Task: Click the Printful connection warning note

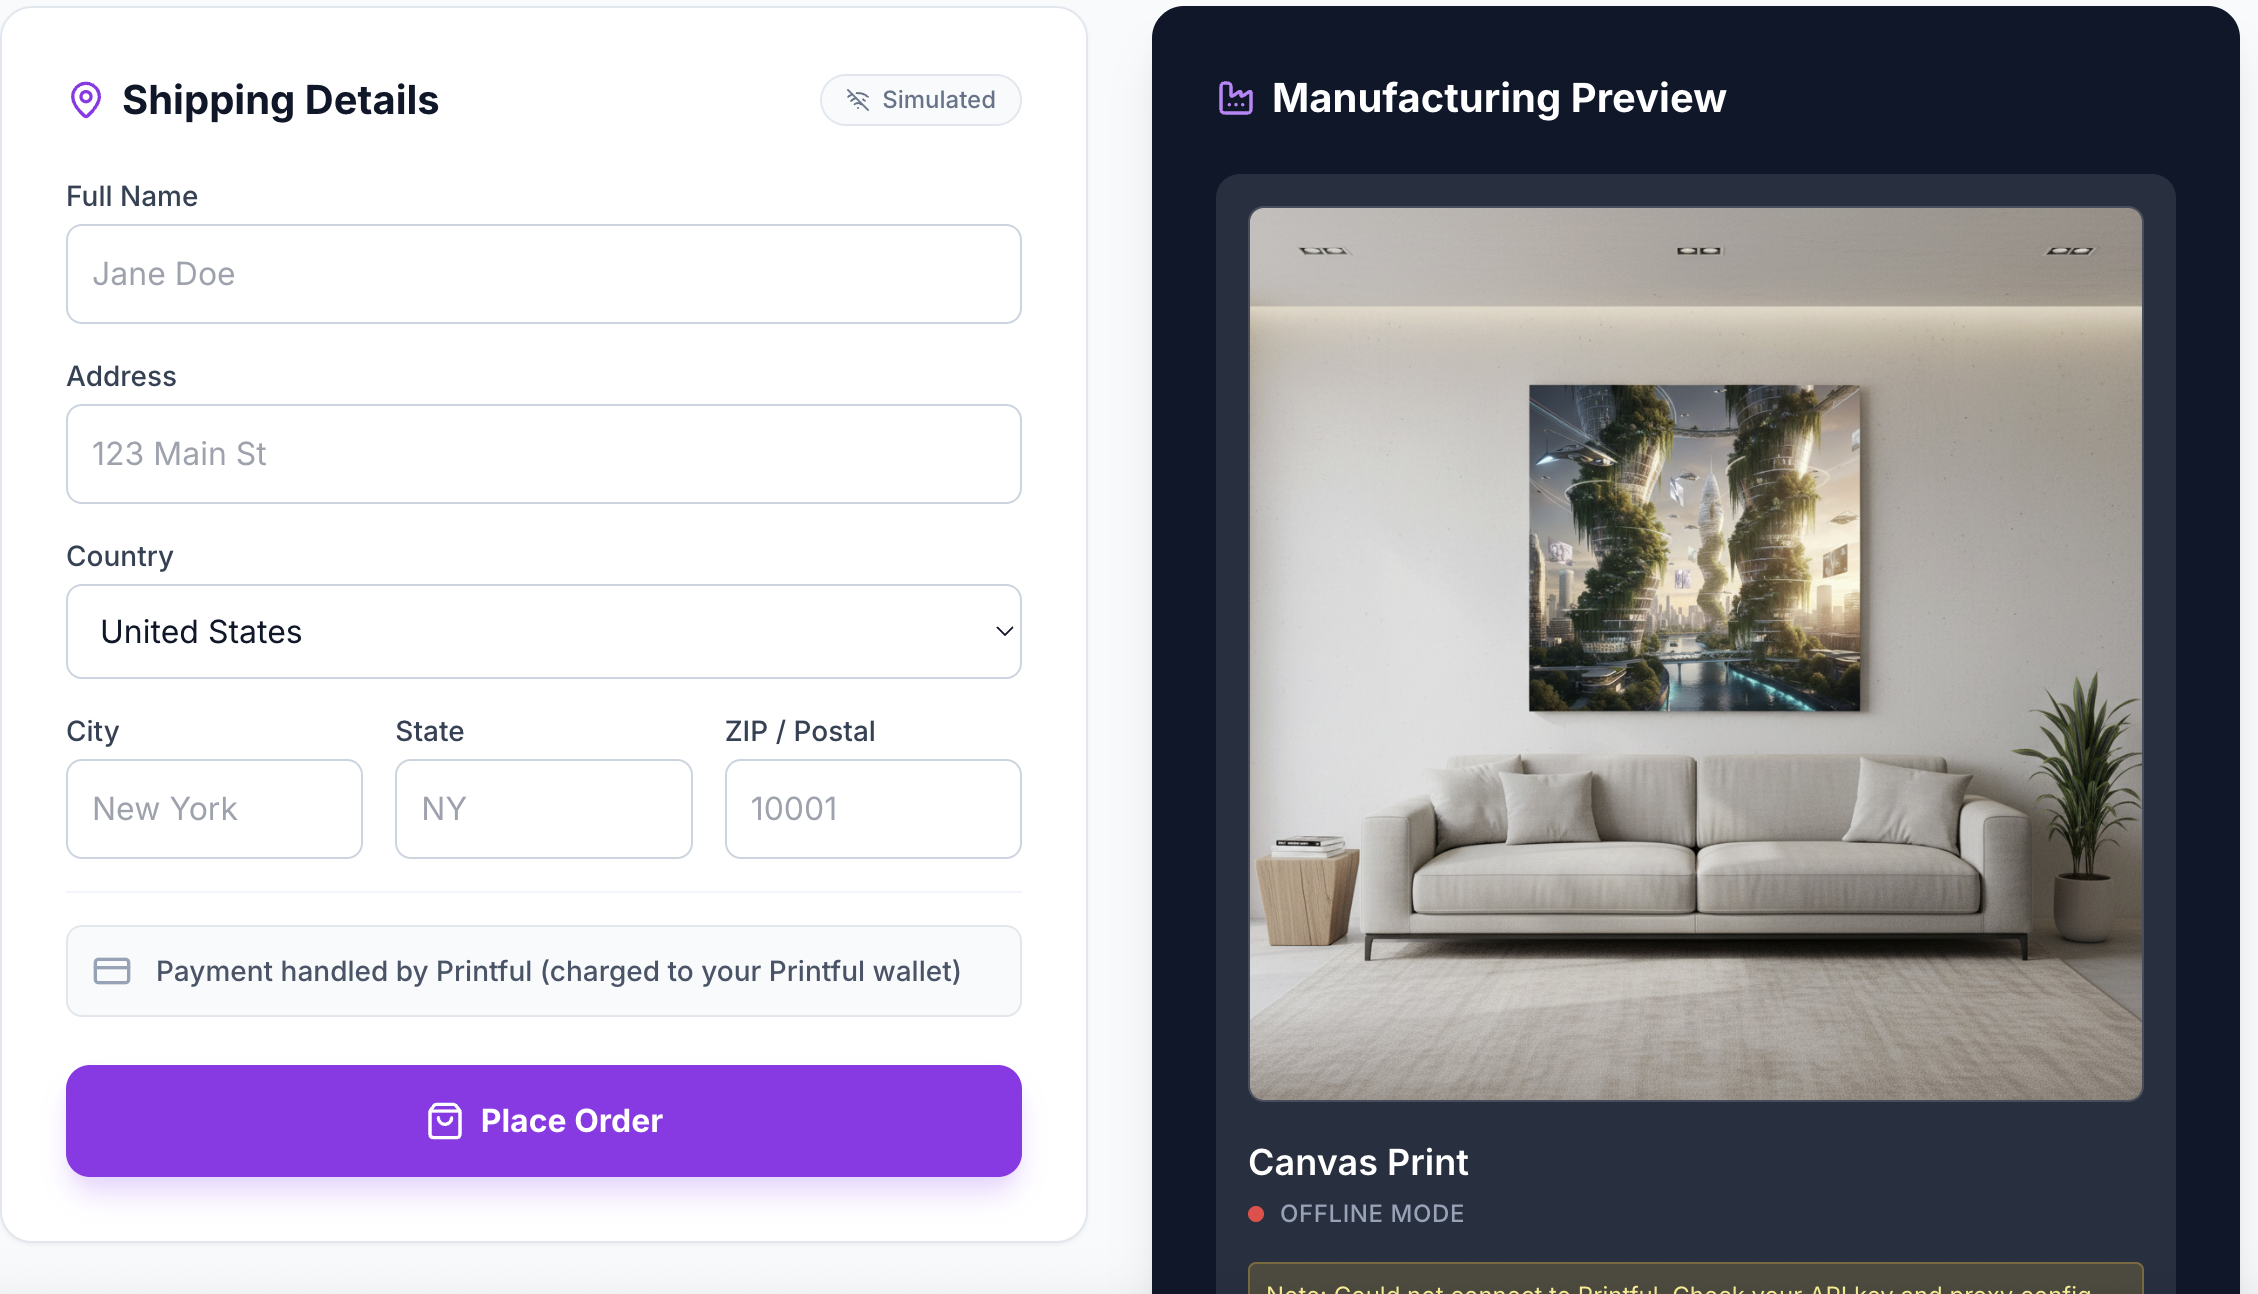Action: pyautogui.click(x=1696, y=1280)
